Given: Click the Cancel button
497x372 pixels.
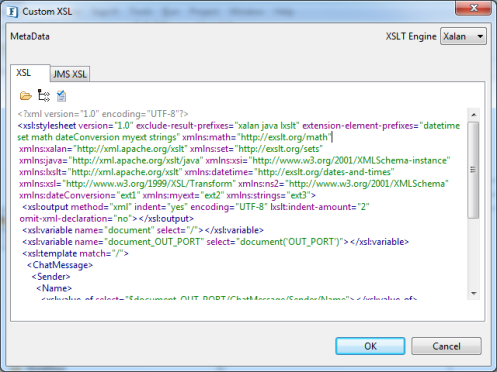Looking at the screenshot, I should pyautogui.click(x=446, y=346).
